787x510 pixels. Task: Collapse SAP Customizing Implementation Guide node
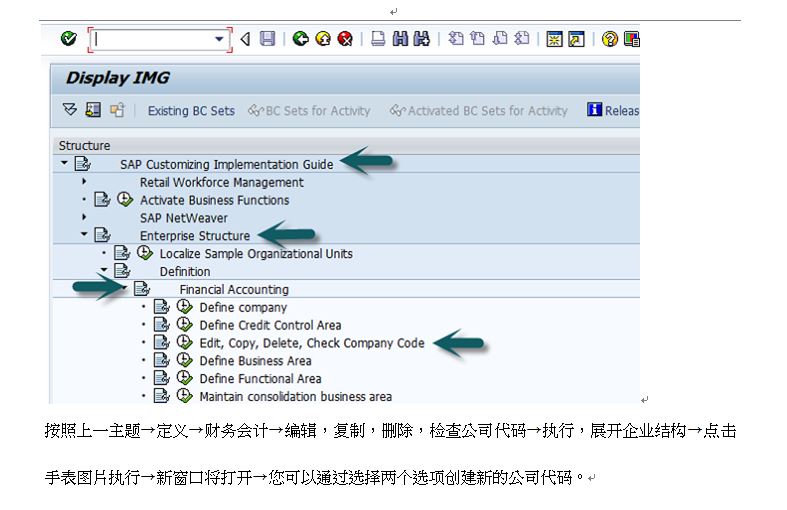pyautogui.click(x=64, y=163)
